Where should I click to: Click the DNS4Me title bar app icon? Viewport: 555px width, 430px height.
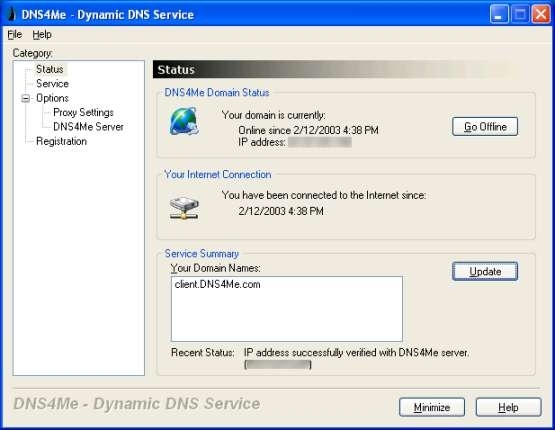(12, 14)
